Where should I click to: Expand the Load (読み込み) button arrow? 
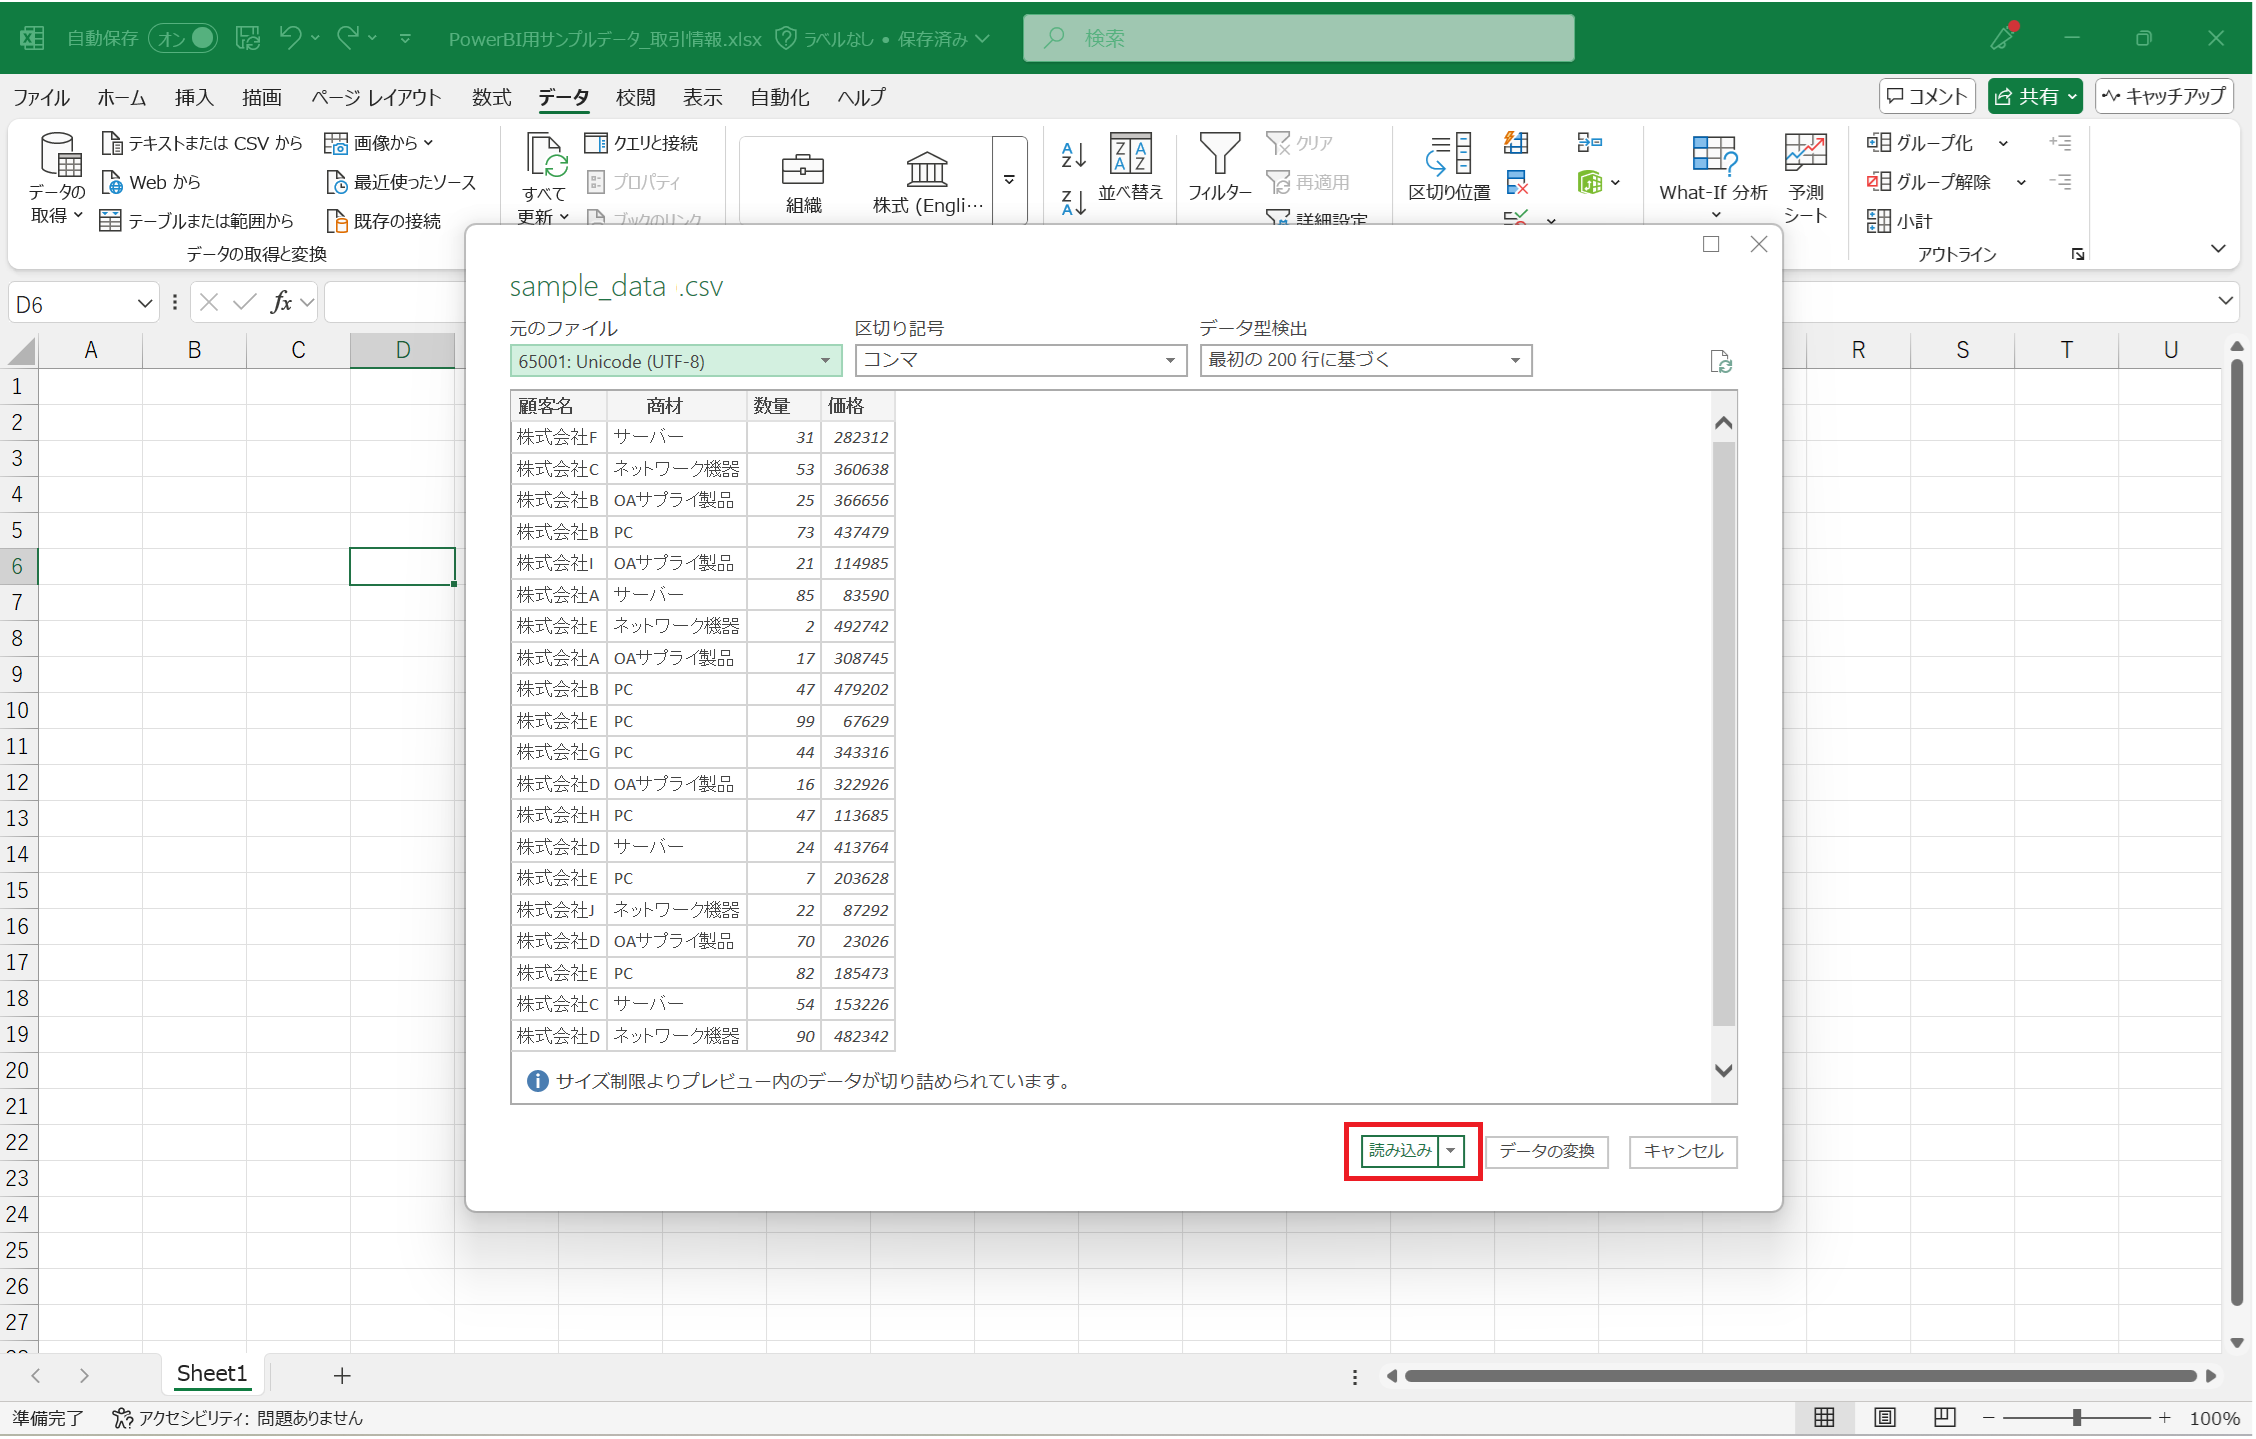point(1451,1151)
